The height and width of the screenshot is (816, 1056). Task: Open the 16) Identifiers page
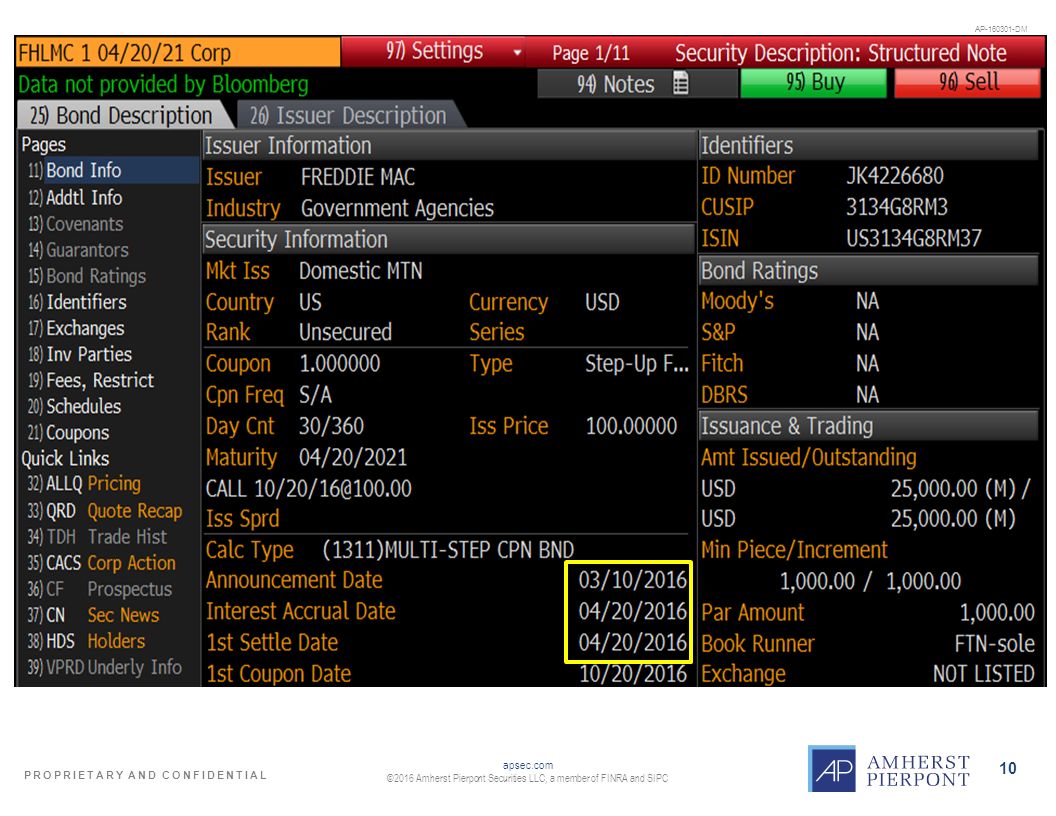point(77,302)
